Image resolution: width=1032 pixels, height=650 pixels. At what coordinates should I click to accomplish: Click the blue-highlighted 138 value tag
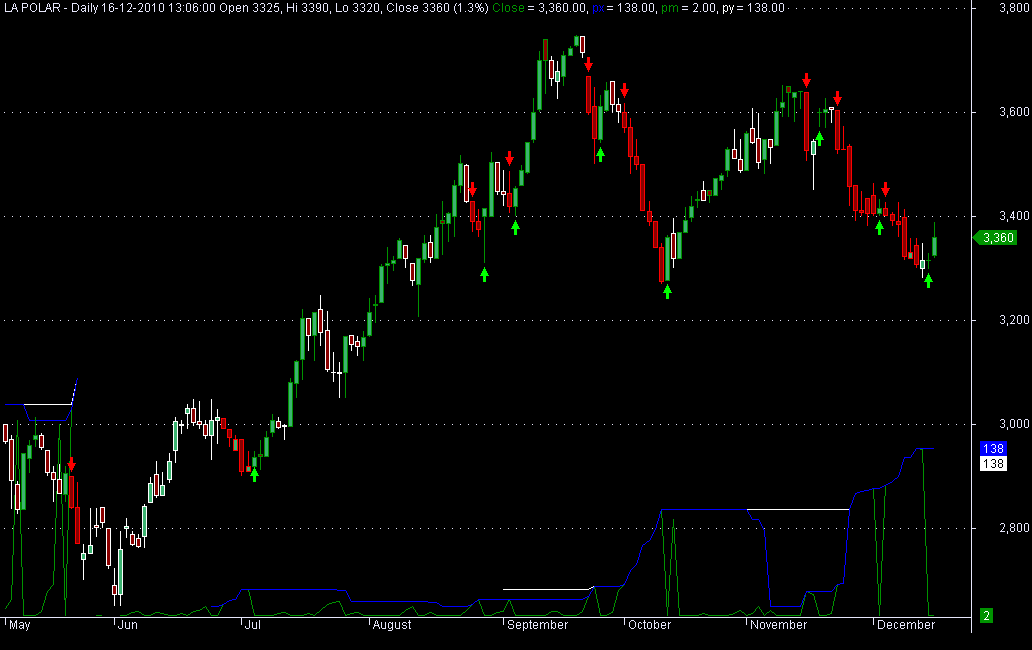click(x=993, y=448)
